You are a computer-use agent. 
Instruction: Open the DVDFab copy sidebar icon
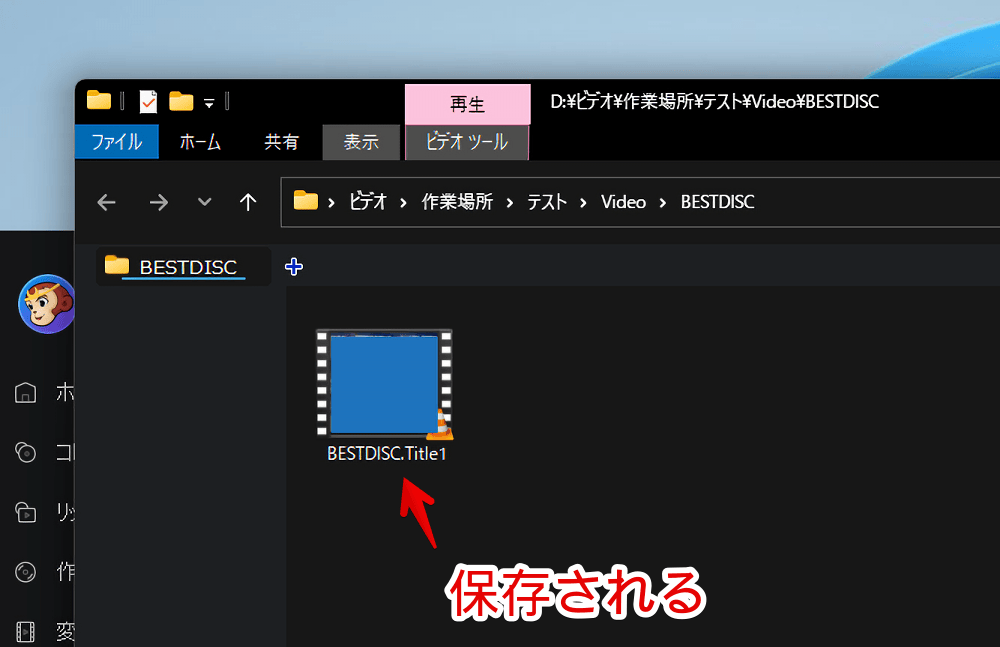tap(26, 452)
